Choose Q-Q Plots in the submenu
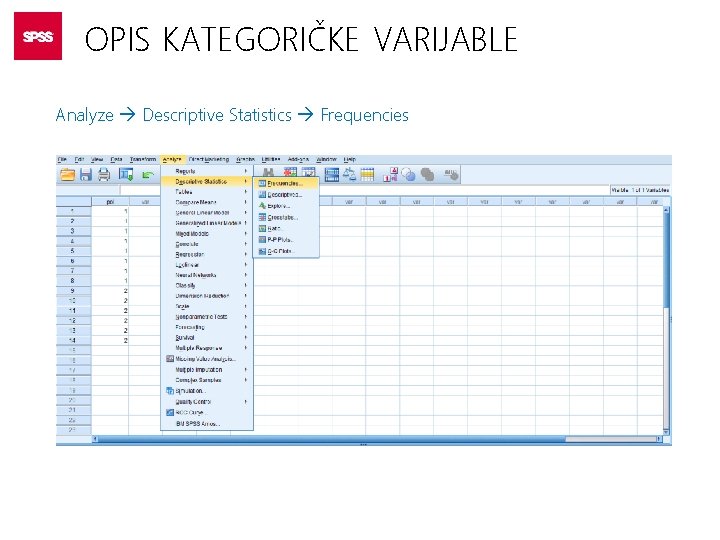The image size is (720, 540). click(287, 251)
